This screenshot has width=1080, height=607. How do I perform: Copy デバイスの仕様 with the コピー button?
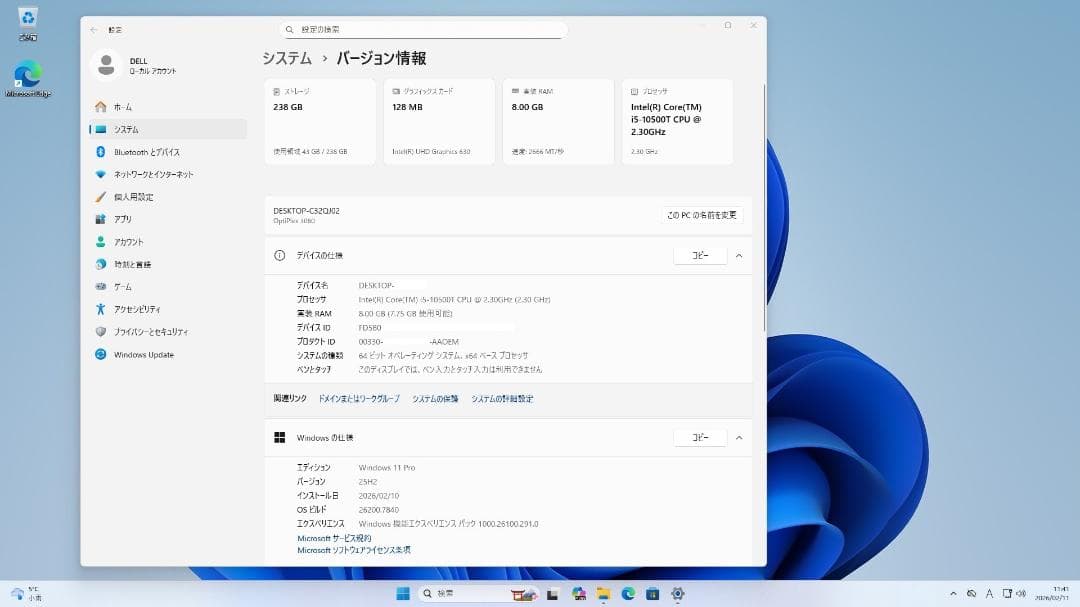(700, 255)
